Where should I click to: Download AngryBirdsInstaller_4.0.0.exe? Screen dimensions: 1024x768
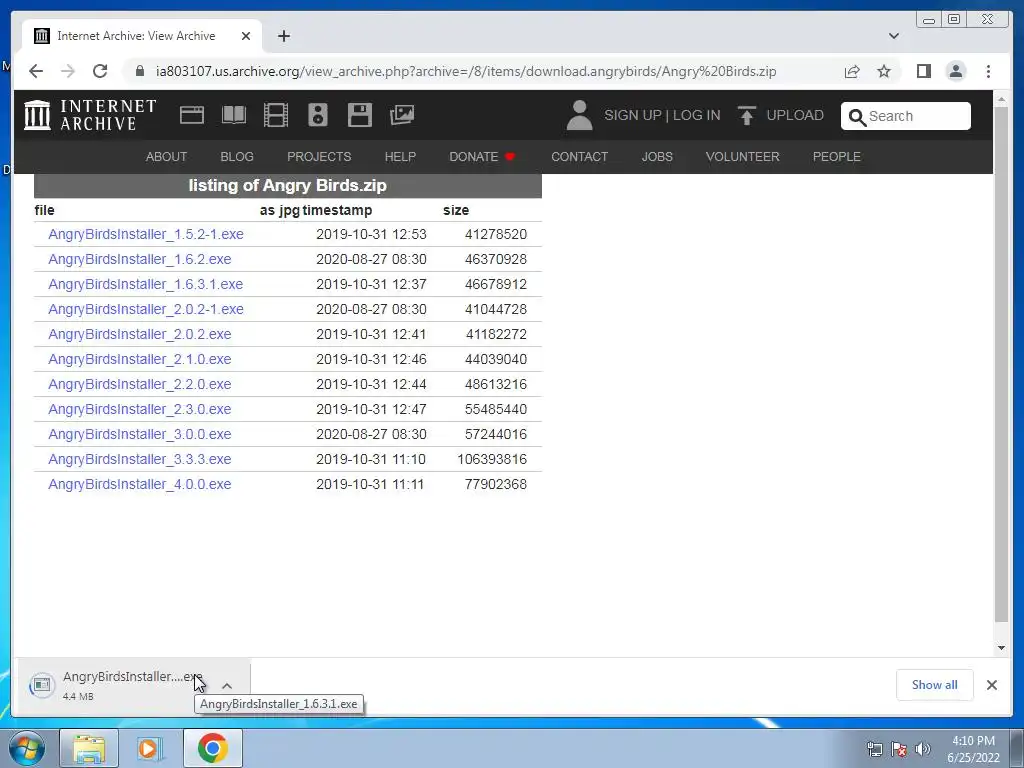140,485
